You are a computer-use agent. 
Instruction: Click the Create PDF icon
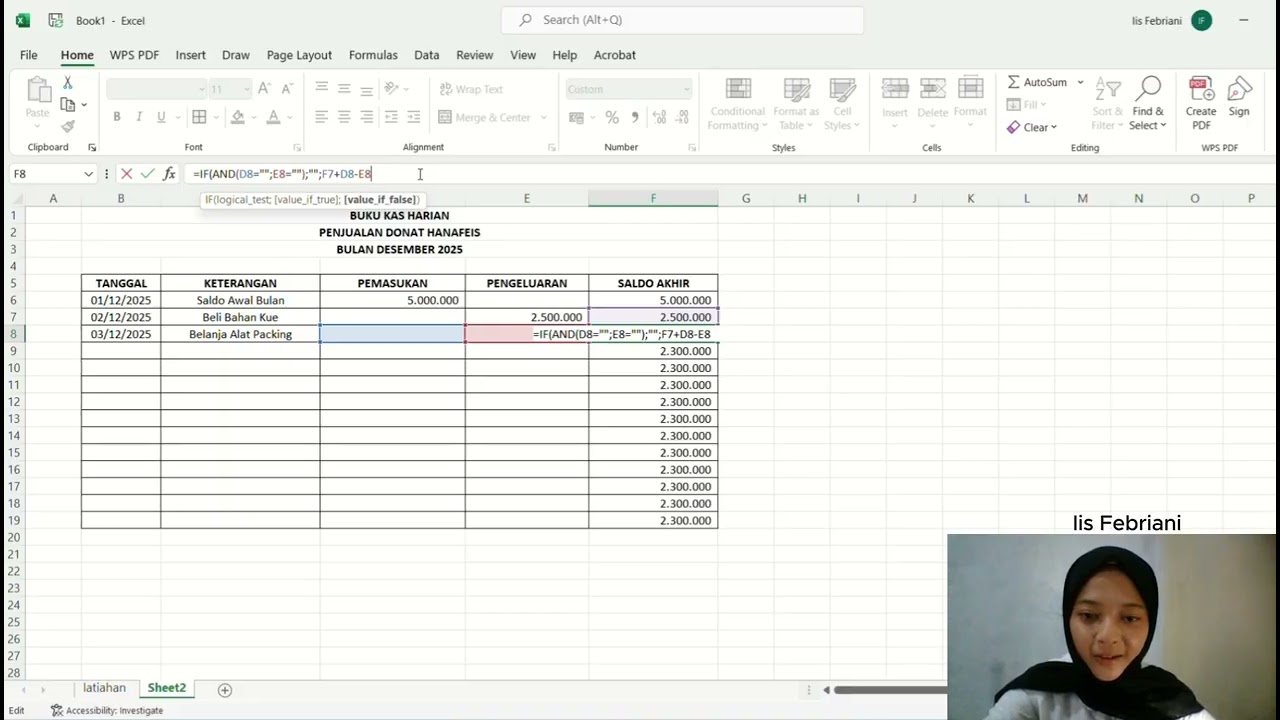tap(1201, 102)
